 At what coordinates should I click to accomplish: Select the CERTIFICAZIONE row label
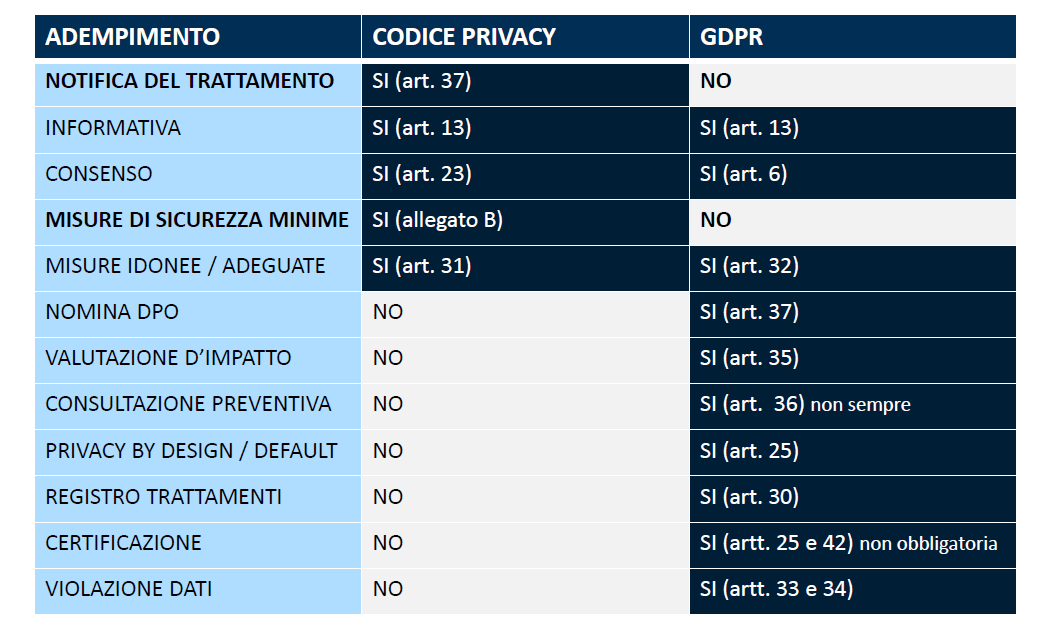(123, 542)
